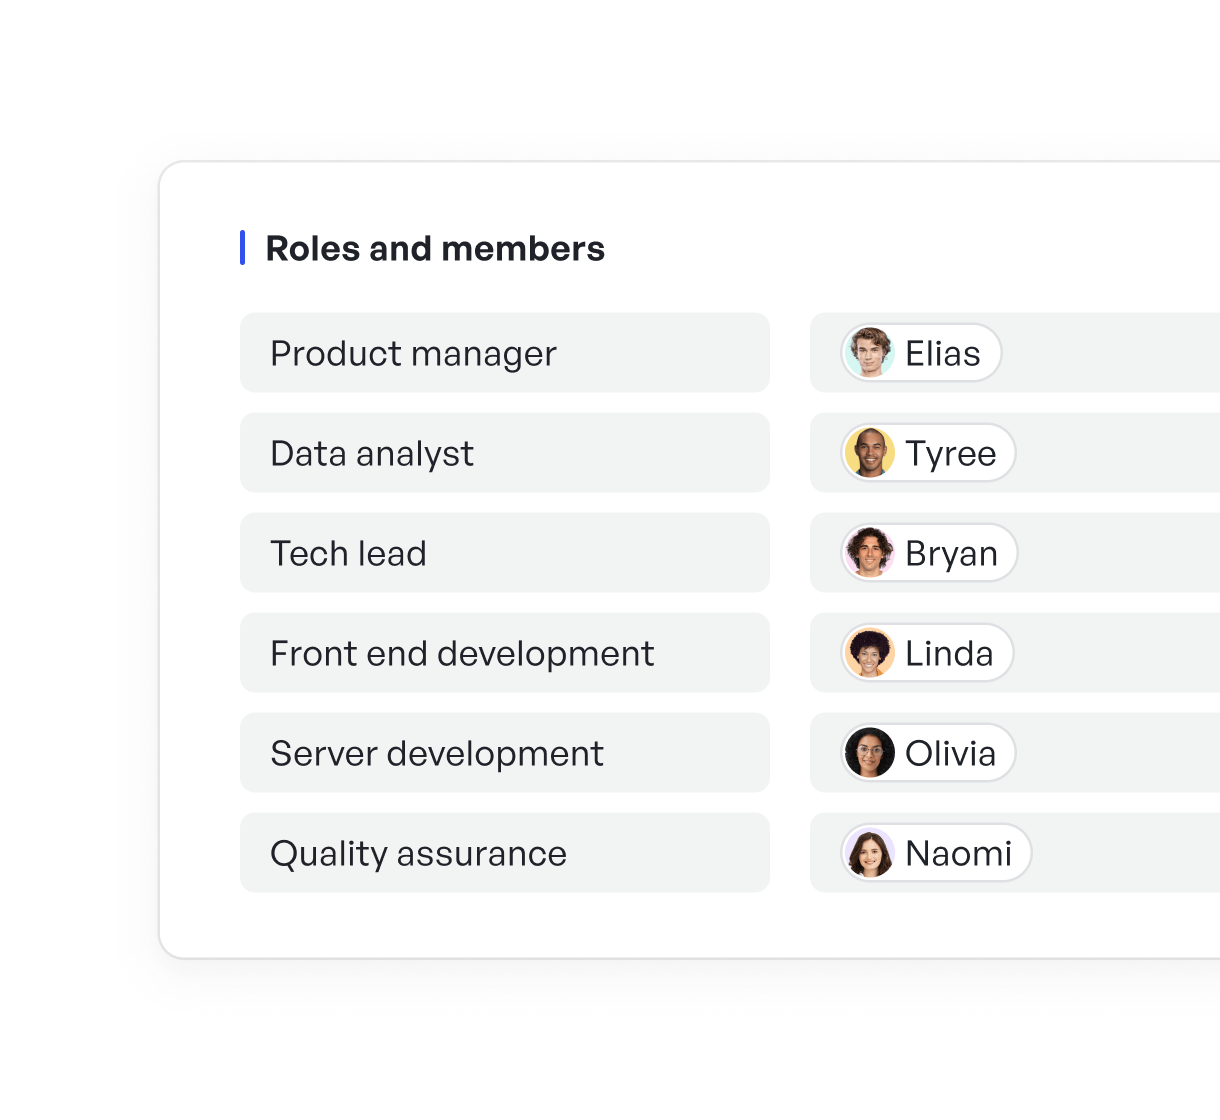Click Naomi's avatar photo
1220x1120 pixels.
coord(869,853)
